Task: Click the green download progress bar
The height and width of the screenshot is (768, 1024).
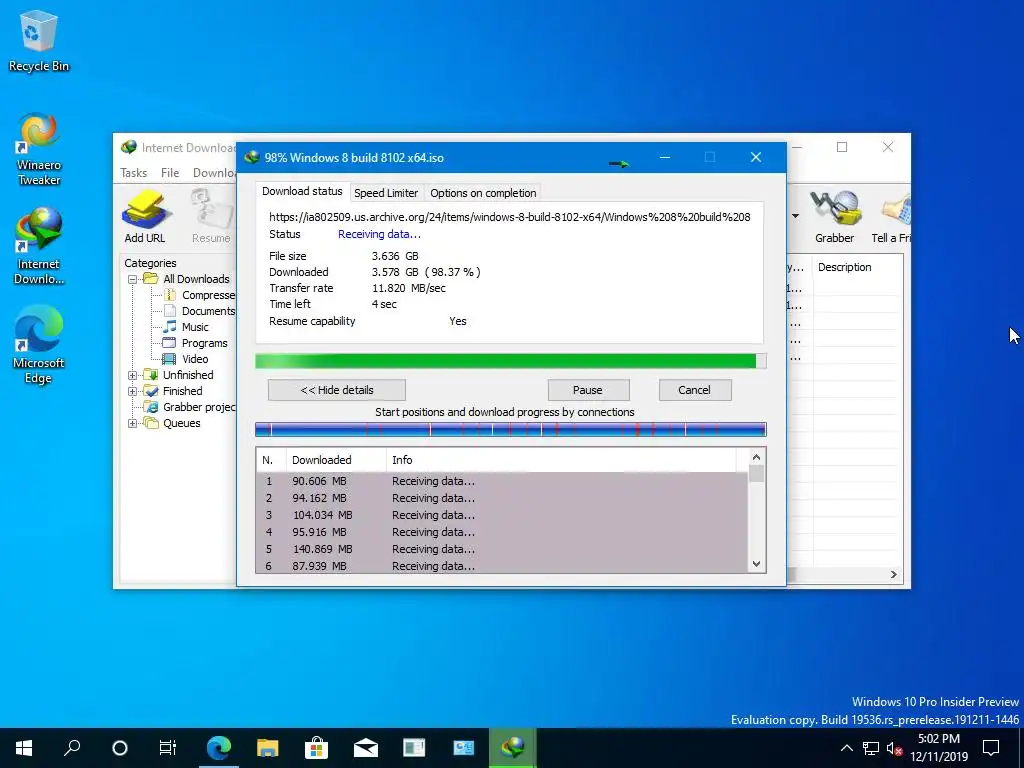Action: (511, 361)
